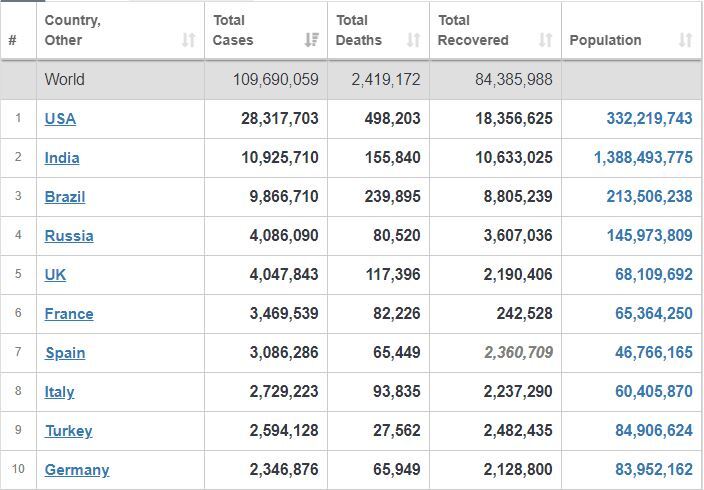This screenshot has height=490, width=704.
Task: Select Brazil total deaths 239,895
Action: 392,197
